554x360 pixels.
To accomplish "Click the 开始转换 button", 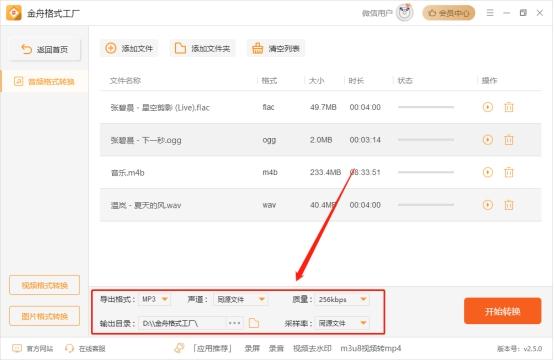I will [502, 311].
